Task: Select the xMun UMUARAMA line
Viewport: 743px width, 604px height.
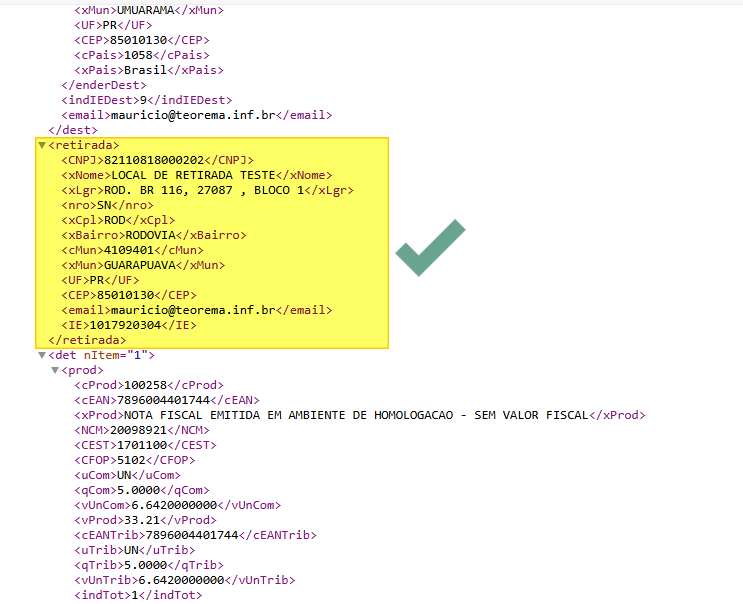Action: (x=149, y=10)
